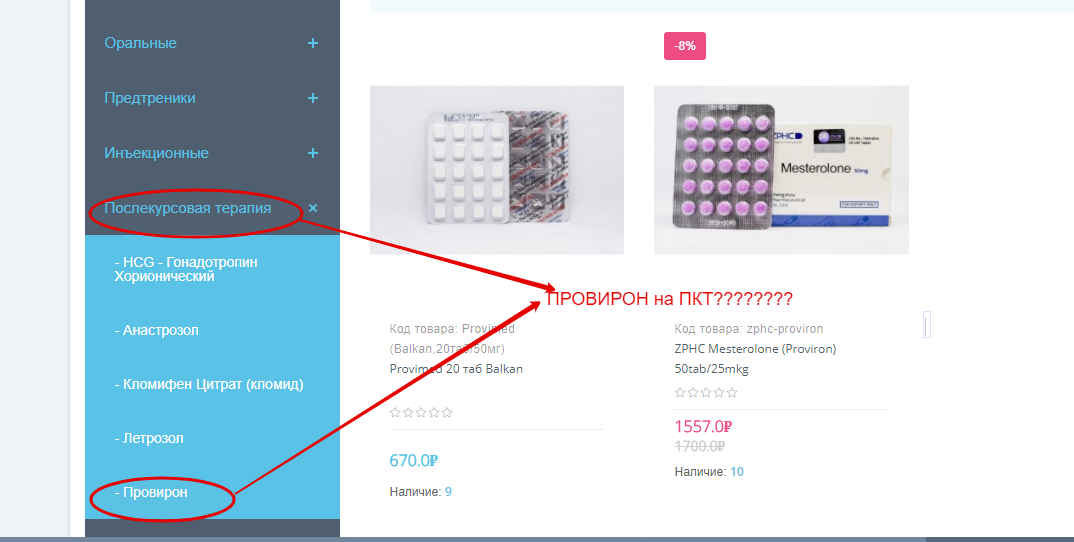Expand the Оральные category plus icon
The width and height of the screenshot is (1074, 542).
312,43
